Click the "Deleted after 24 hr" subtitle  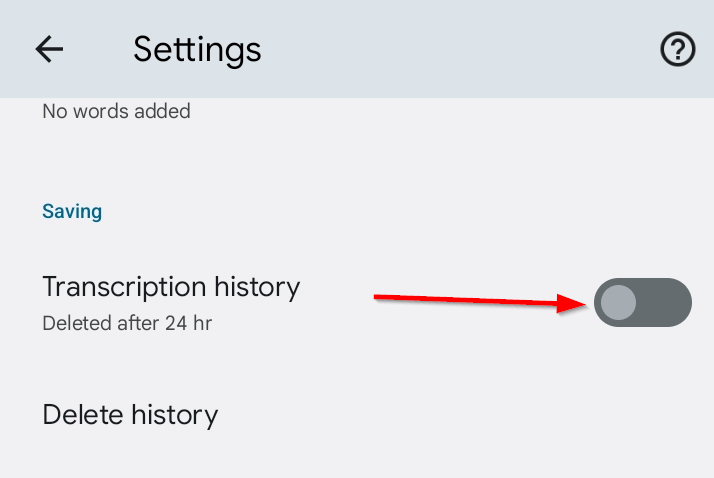click(x=127, y=323)
